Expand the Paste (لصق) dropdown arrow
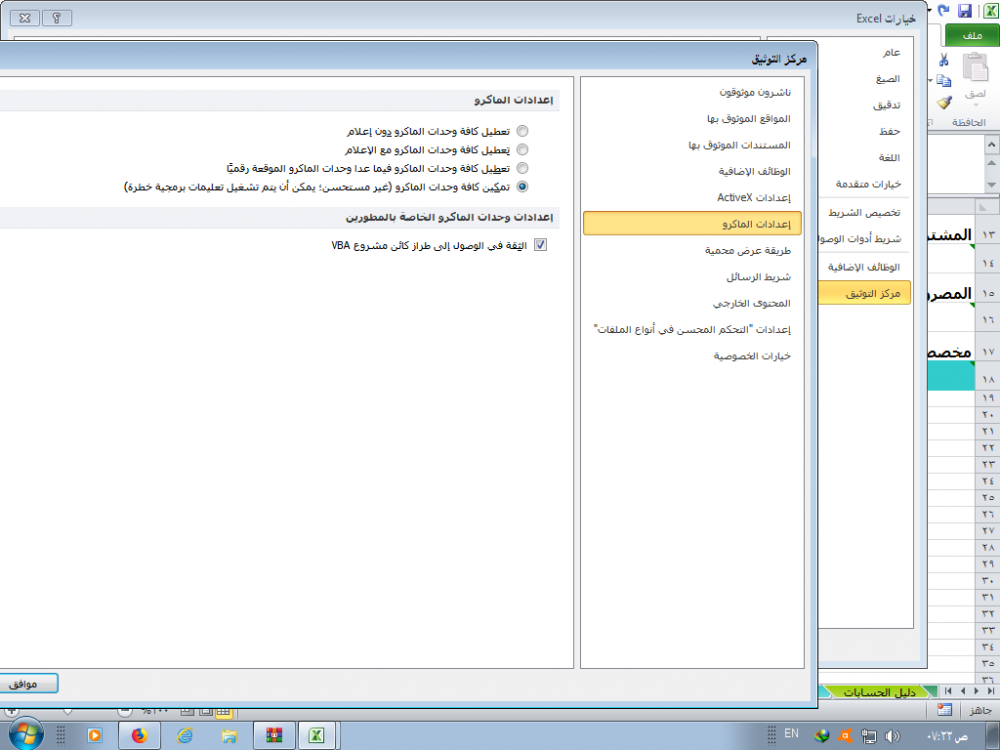The image size is (1000, 750). [x=975, y=105]
